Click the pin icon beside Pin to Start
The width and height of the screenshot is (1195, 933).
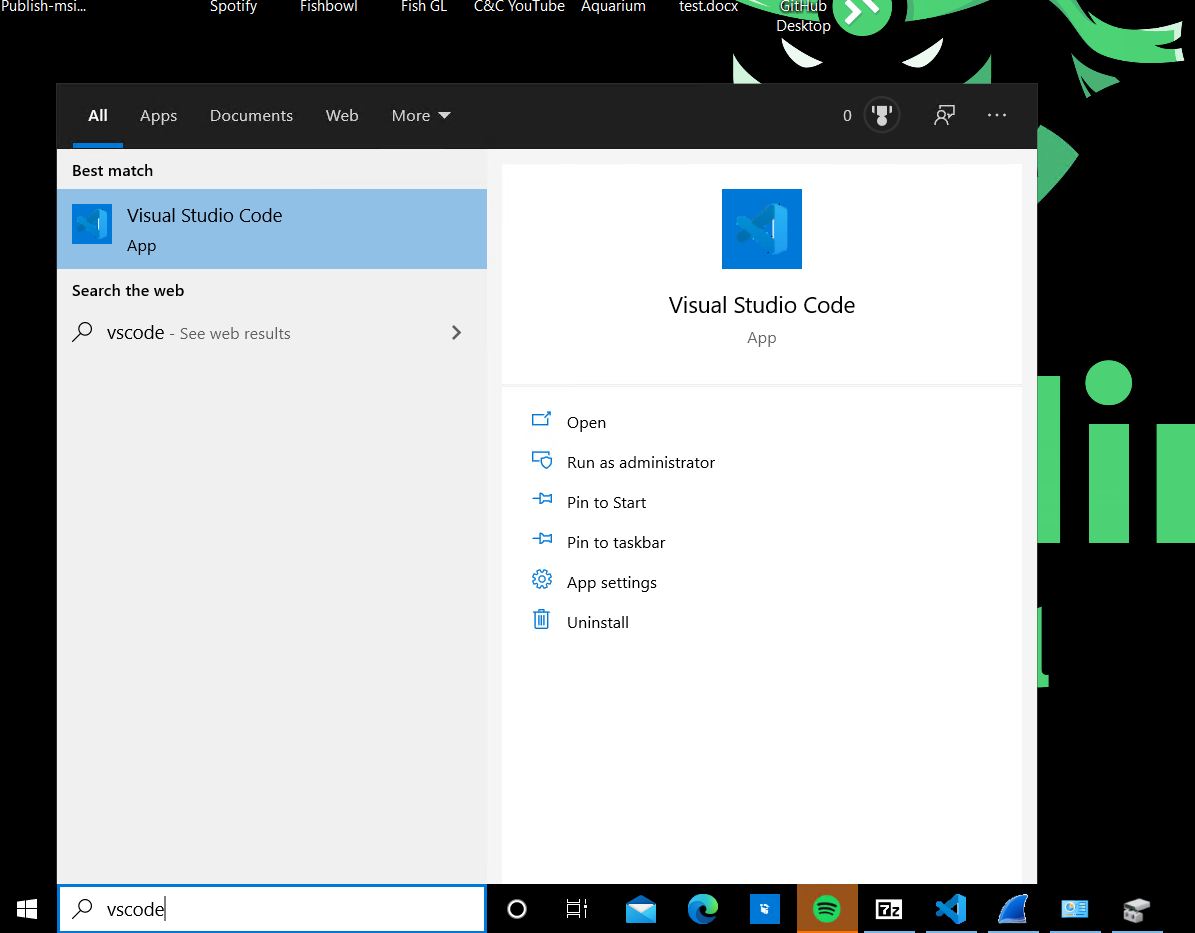click(542, 499)
